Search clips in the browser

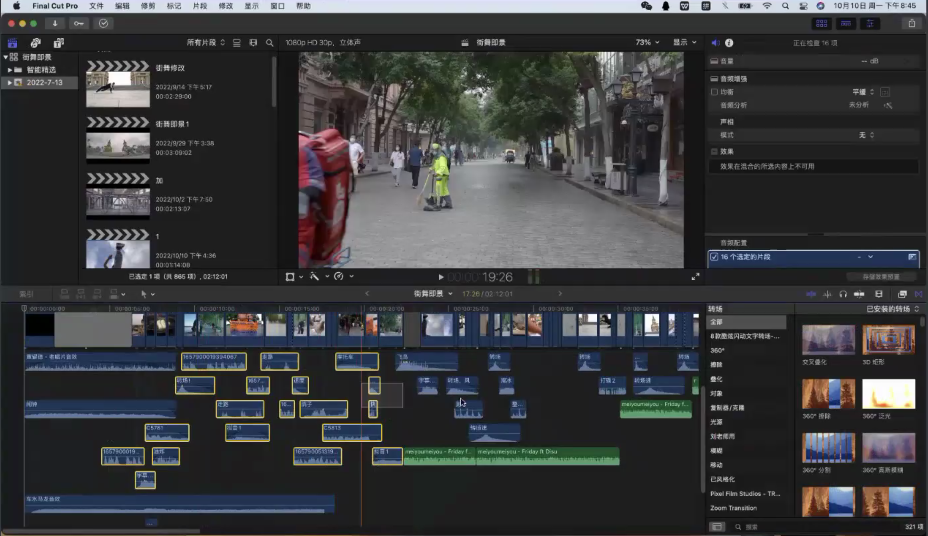tap(270, 43)
